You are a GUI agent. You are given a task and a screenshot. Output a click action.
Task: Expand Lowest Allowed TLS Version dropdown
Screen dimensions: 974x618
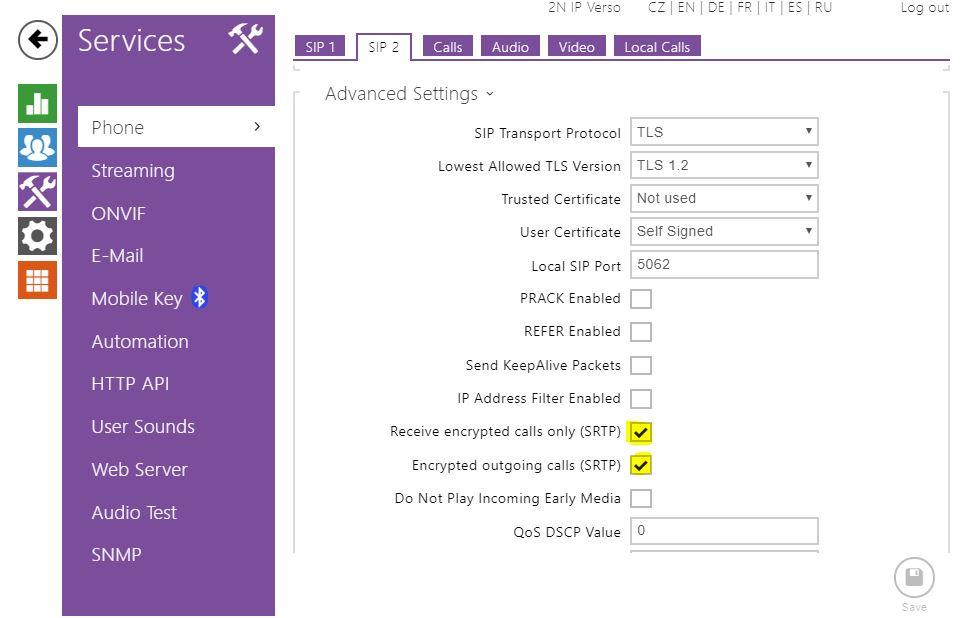click(724, 165)
